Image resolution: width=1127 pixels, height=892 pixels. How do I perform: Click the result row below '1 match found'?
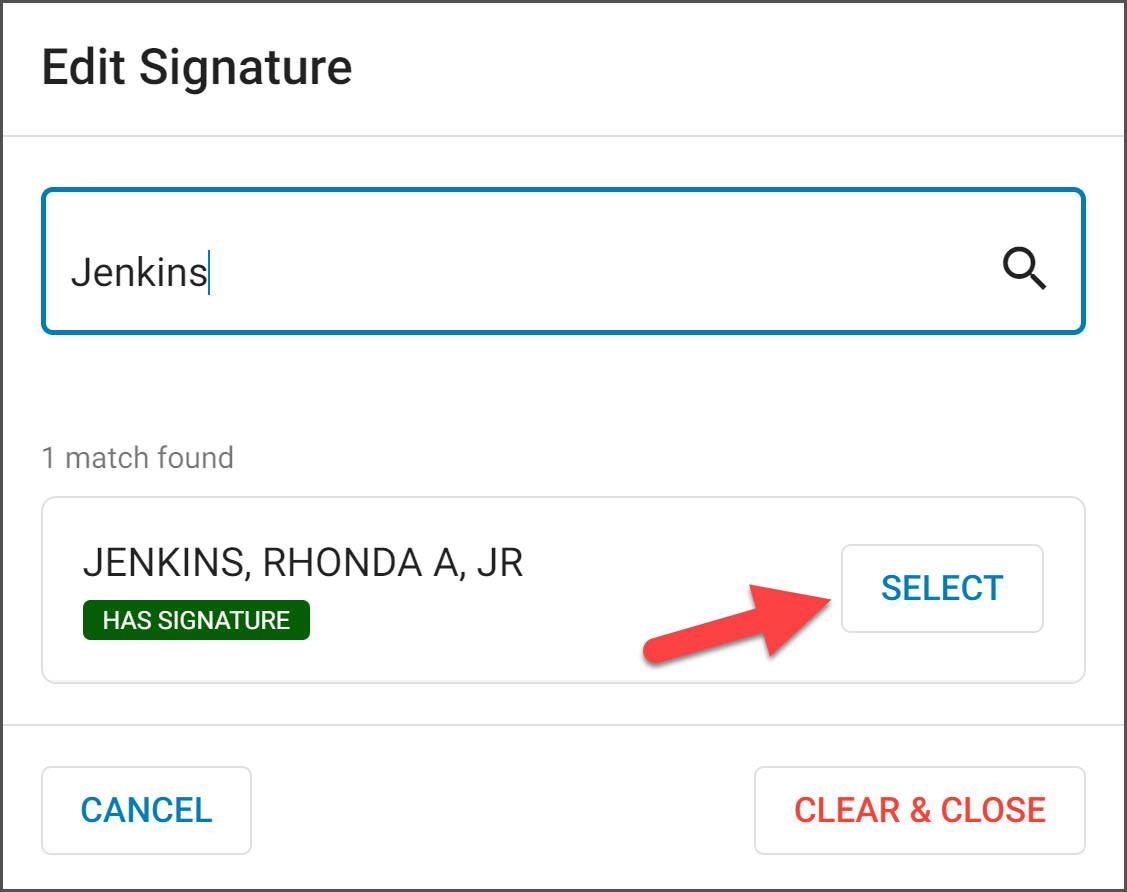(x=563, y=589)
